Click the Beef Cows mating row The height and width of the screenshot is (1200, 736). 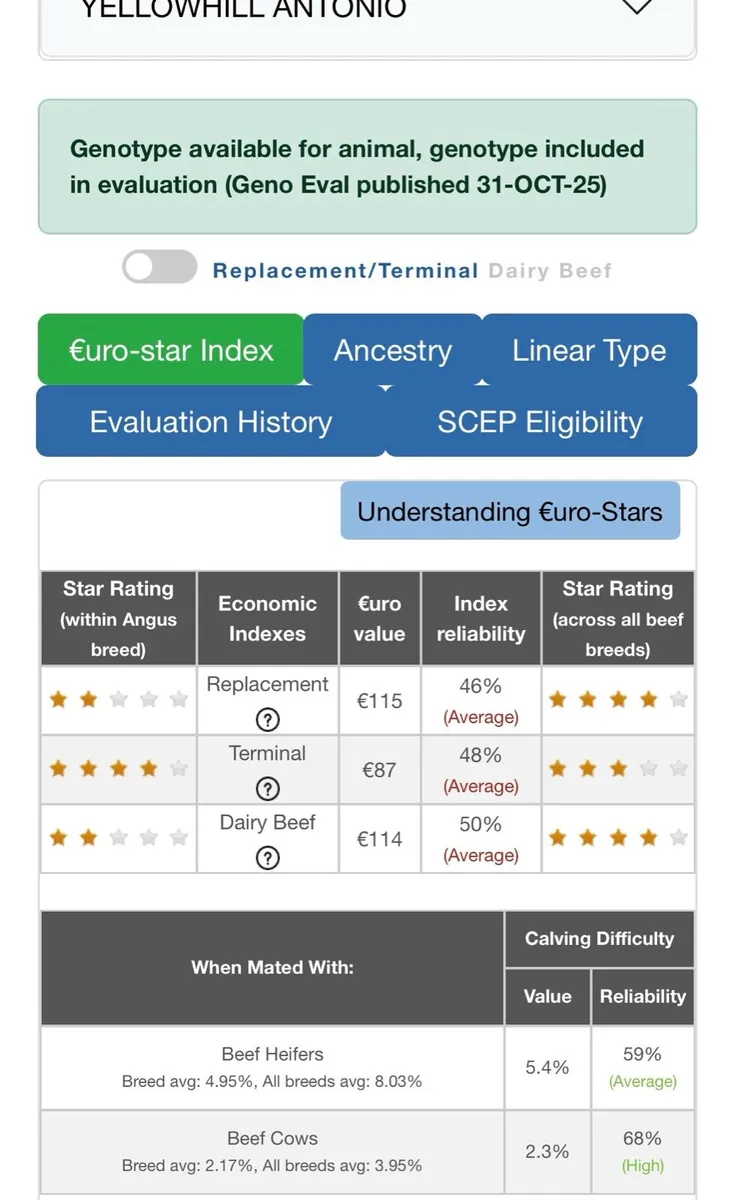coord(272,1151)
